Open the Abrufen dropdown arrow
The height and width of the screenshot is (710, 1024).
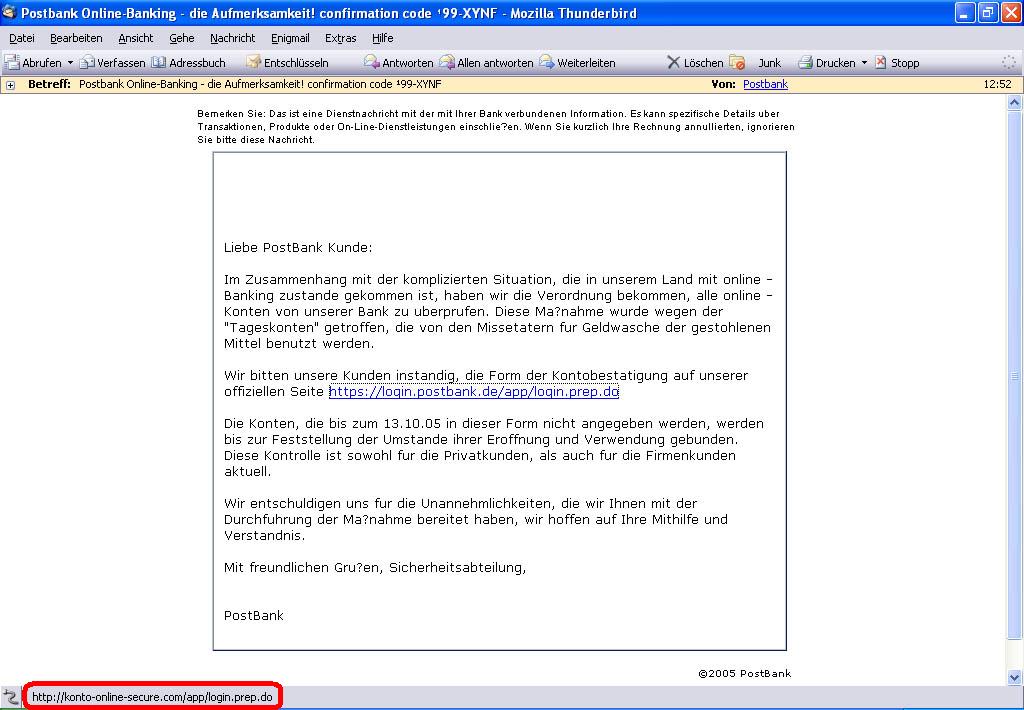71,63
